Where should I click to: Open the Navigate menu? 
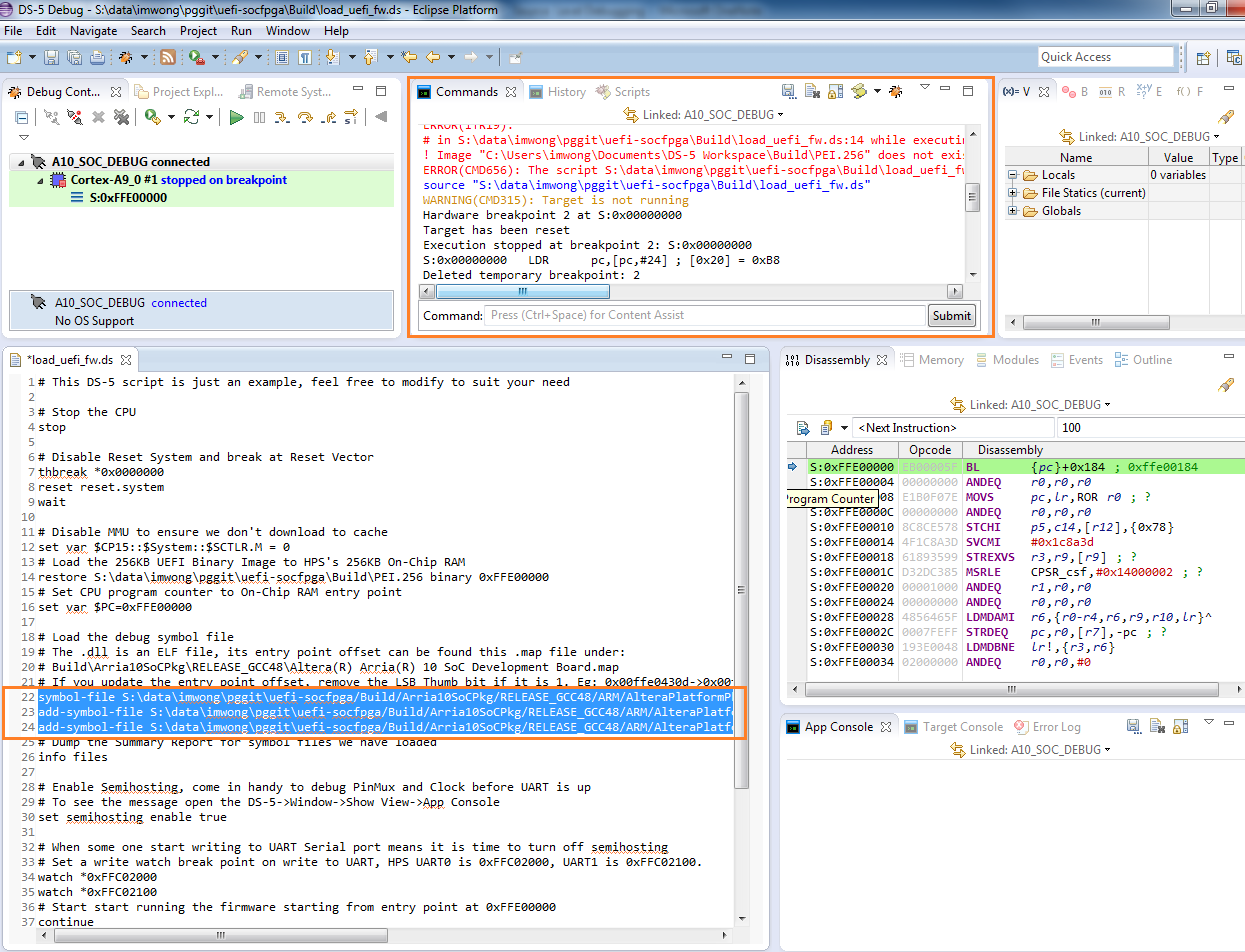click(x=93, y=31)
